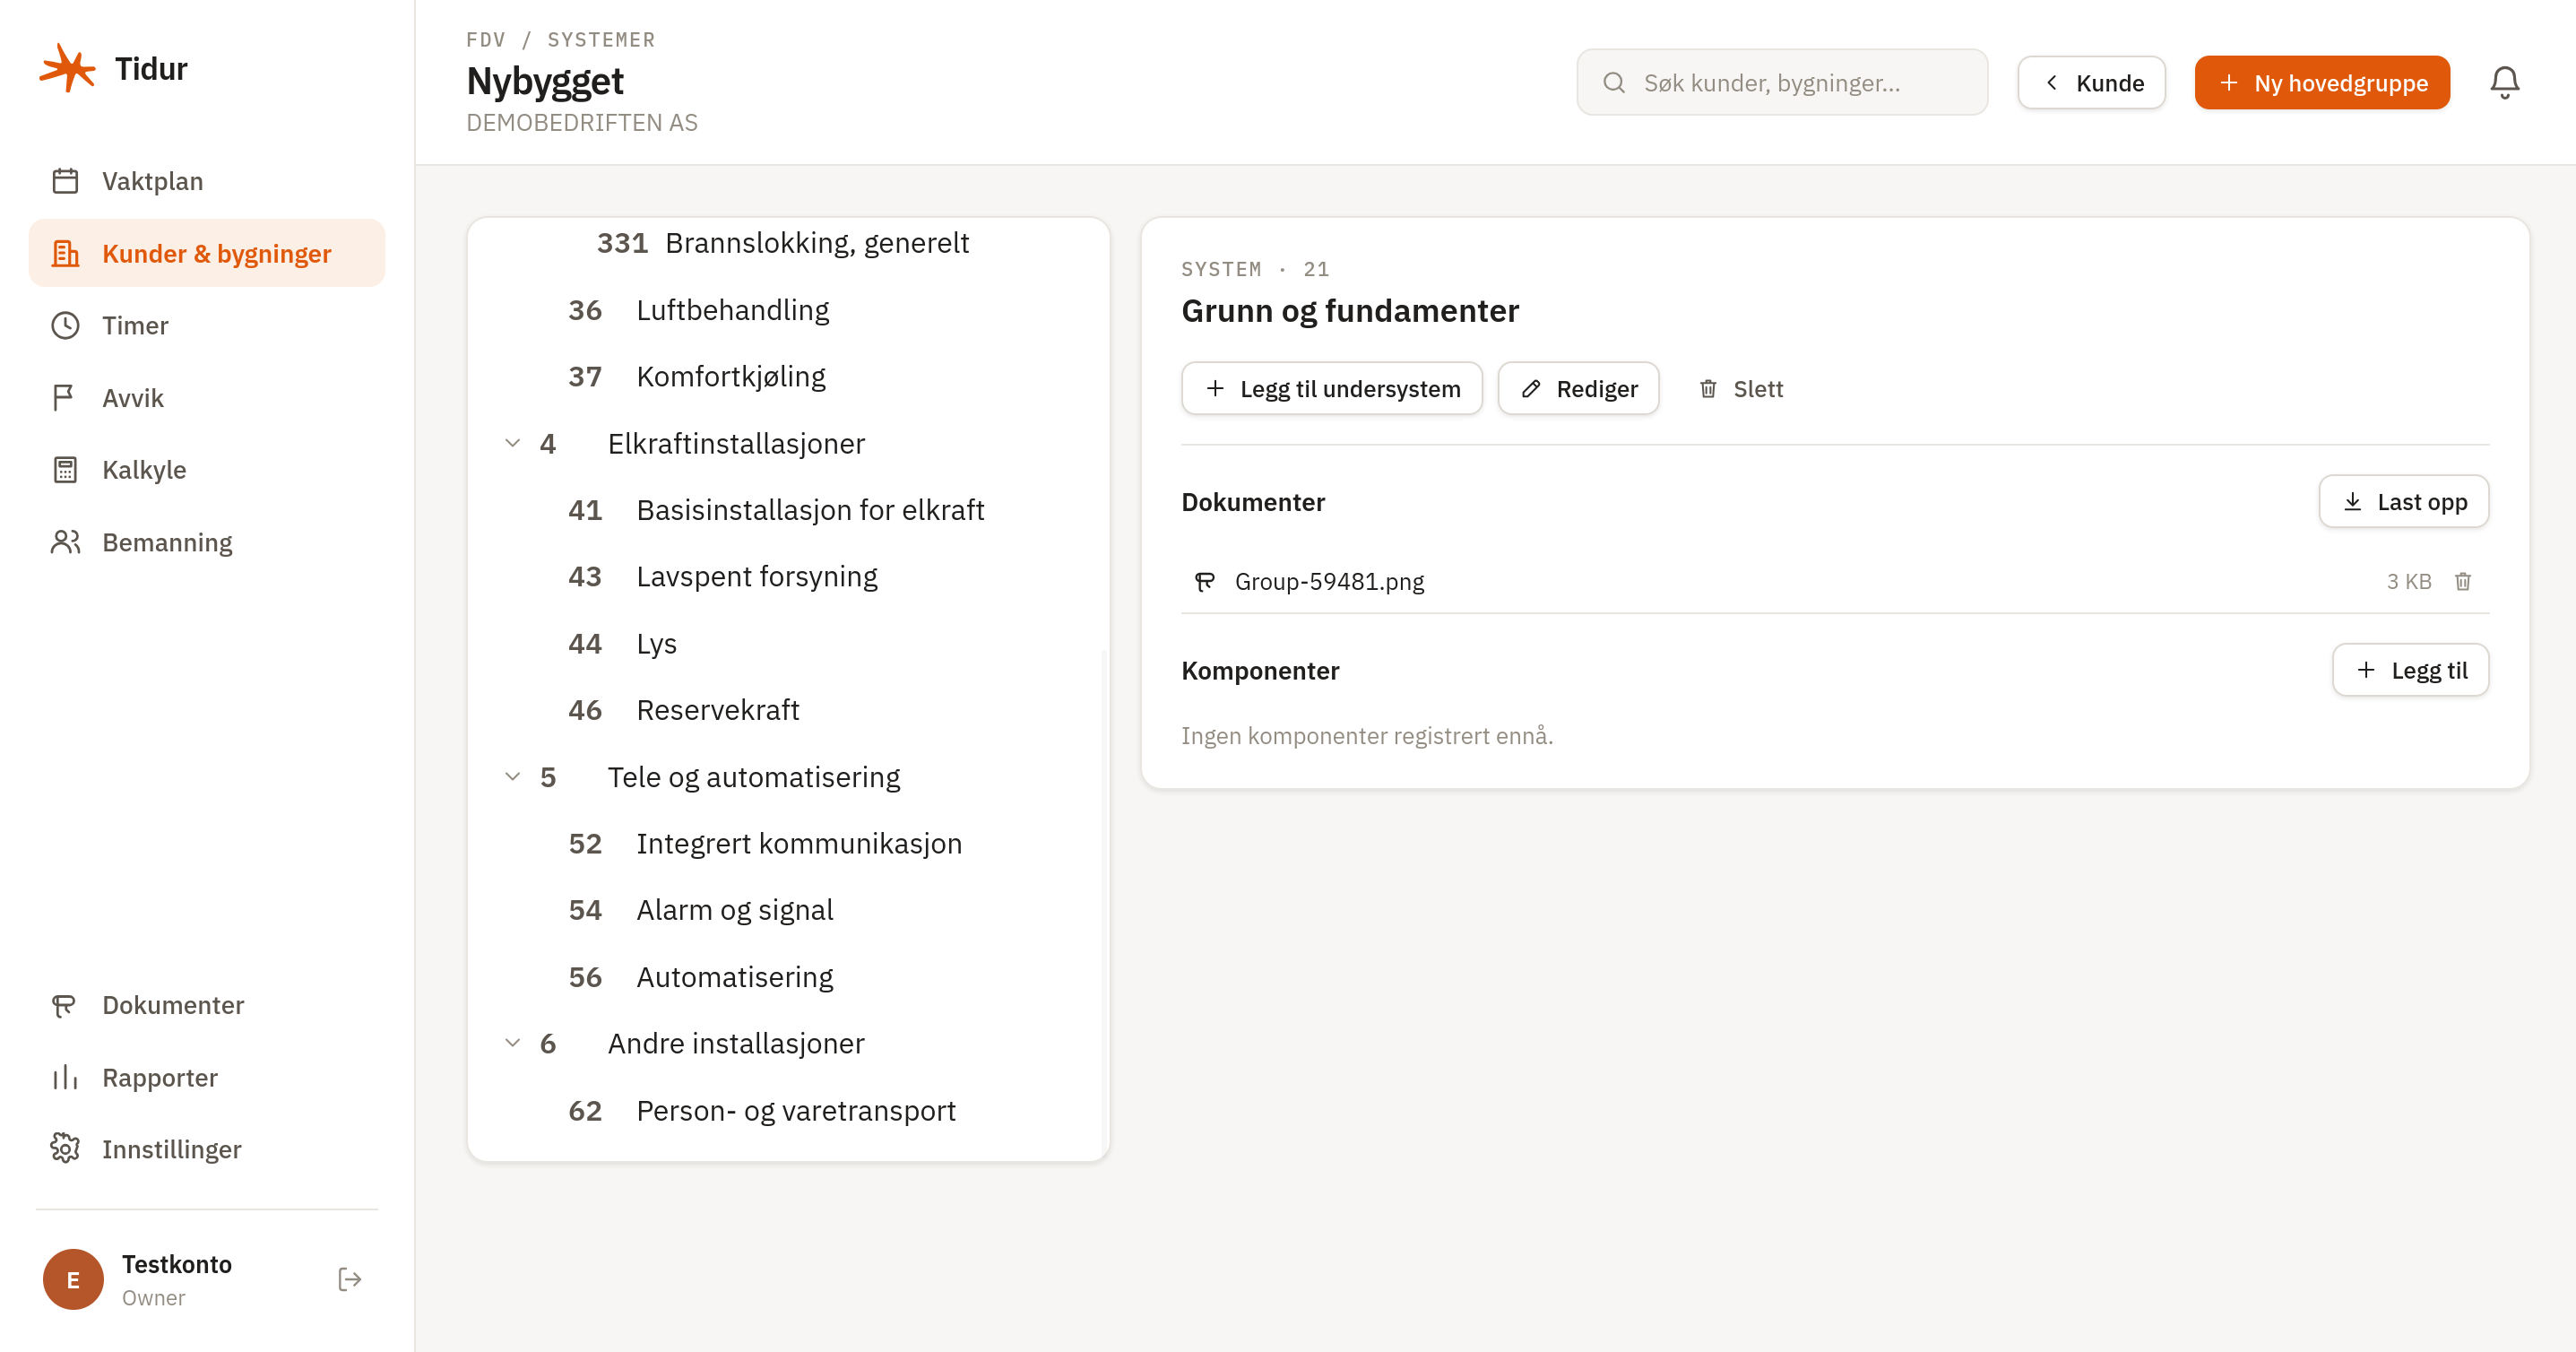Select 52 Integrert kommunikasjon

click(788, 843)
